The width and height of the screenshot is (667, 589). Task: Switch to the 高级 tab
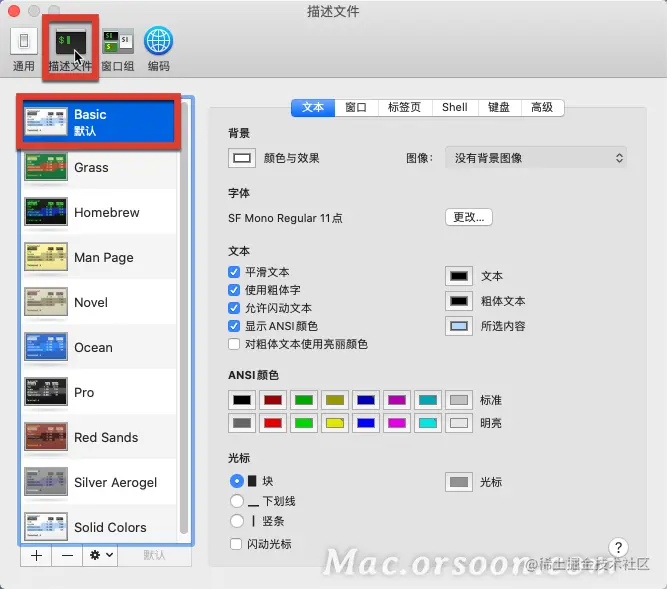click(542, 108)
